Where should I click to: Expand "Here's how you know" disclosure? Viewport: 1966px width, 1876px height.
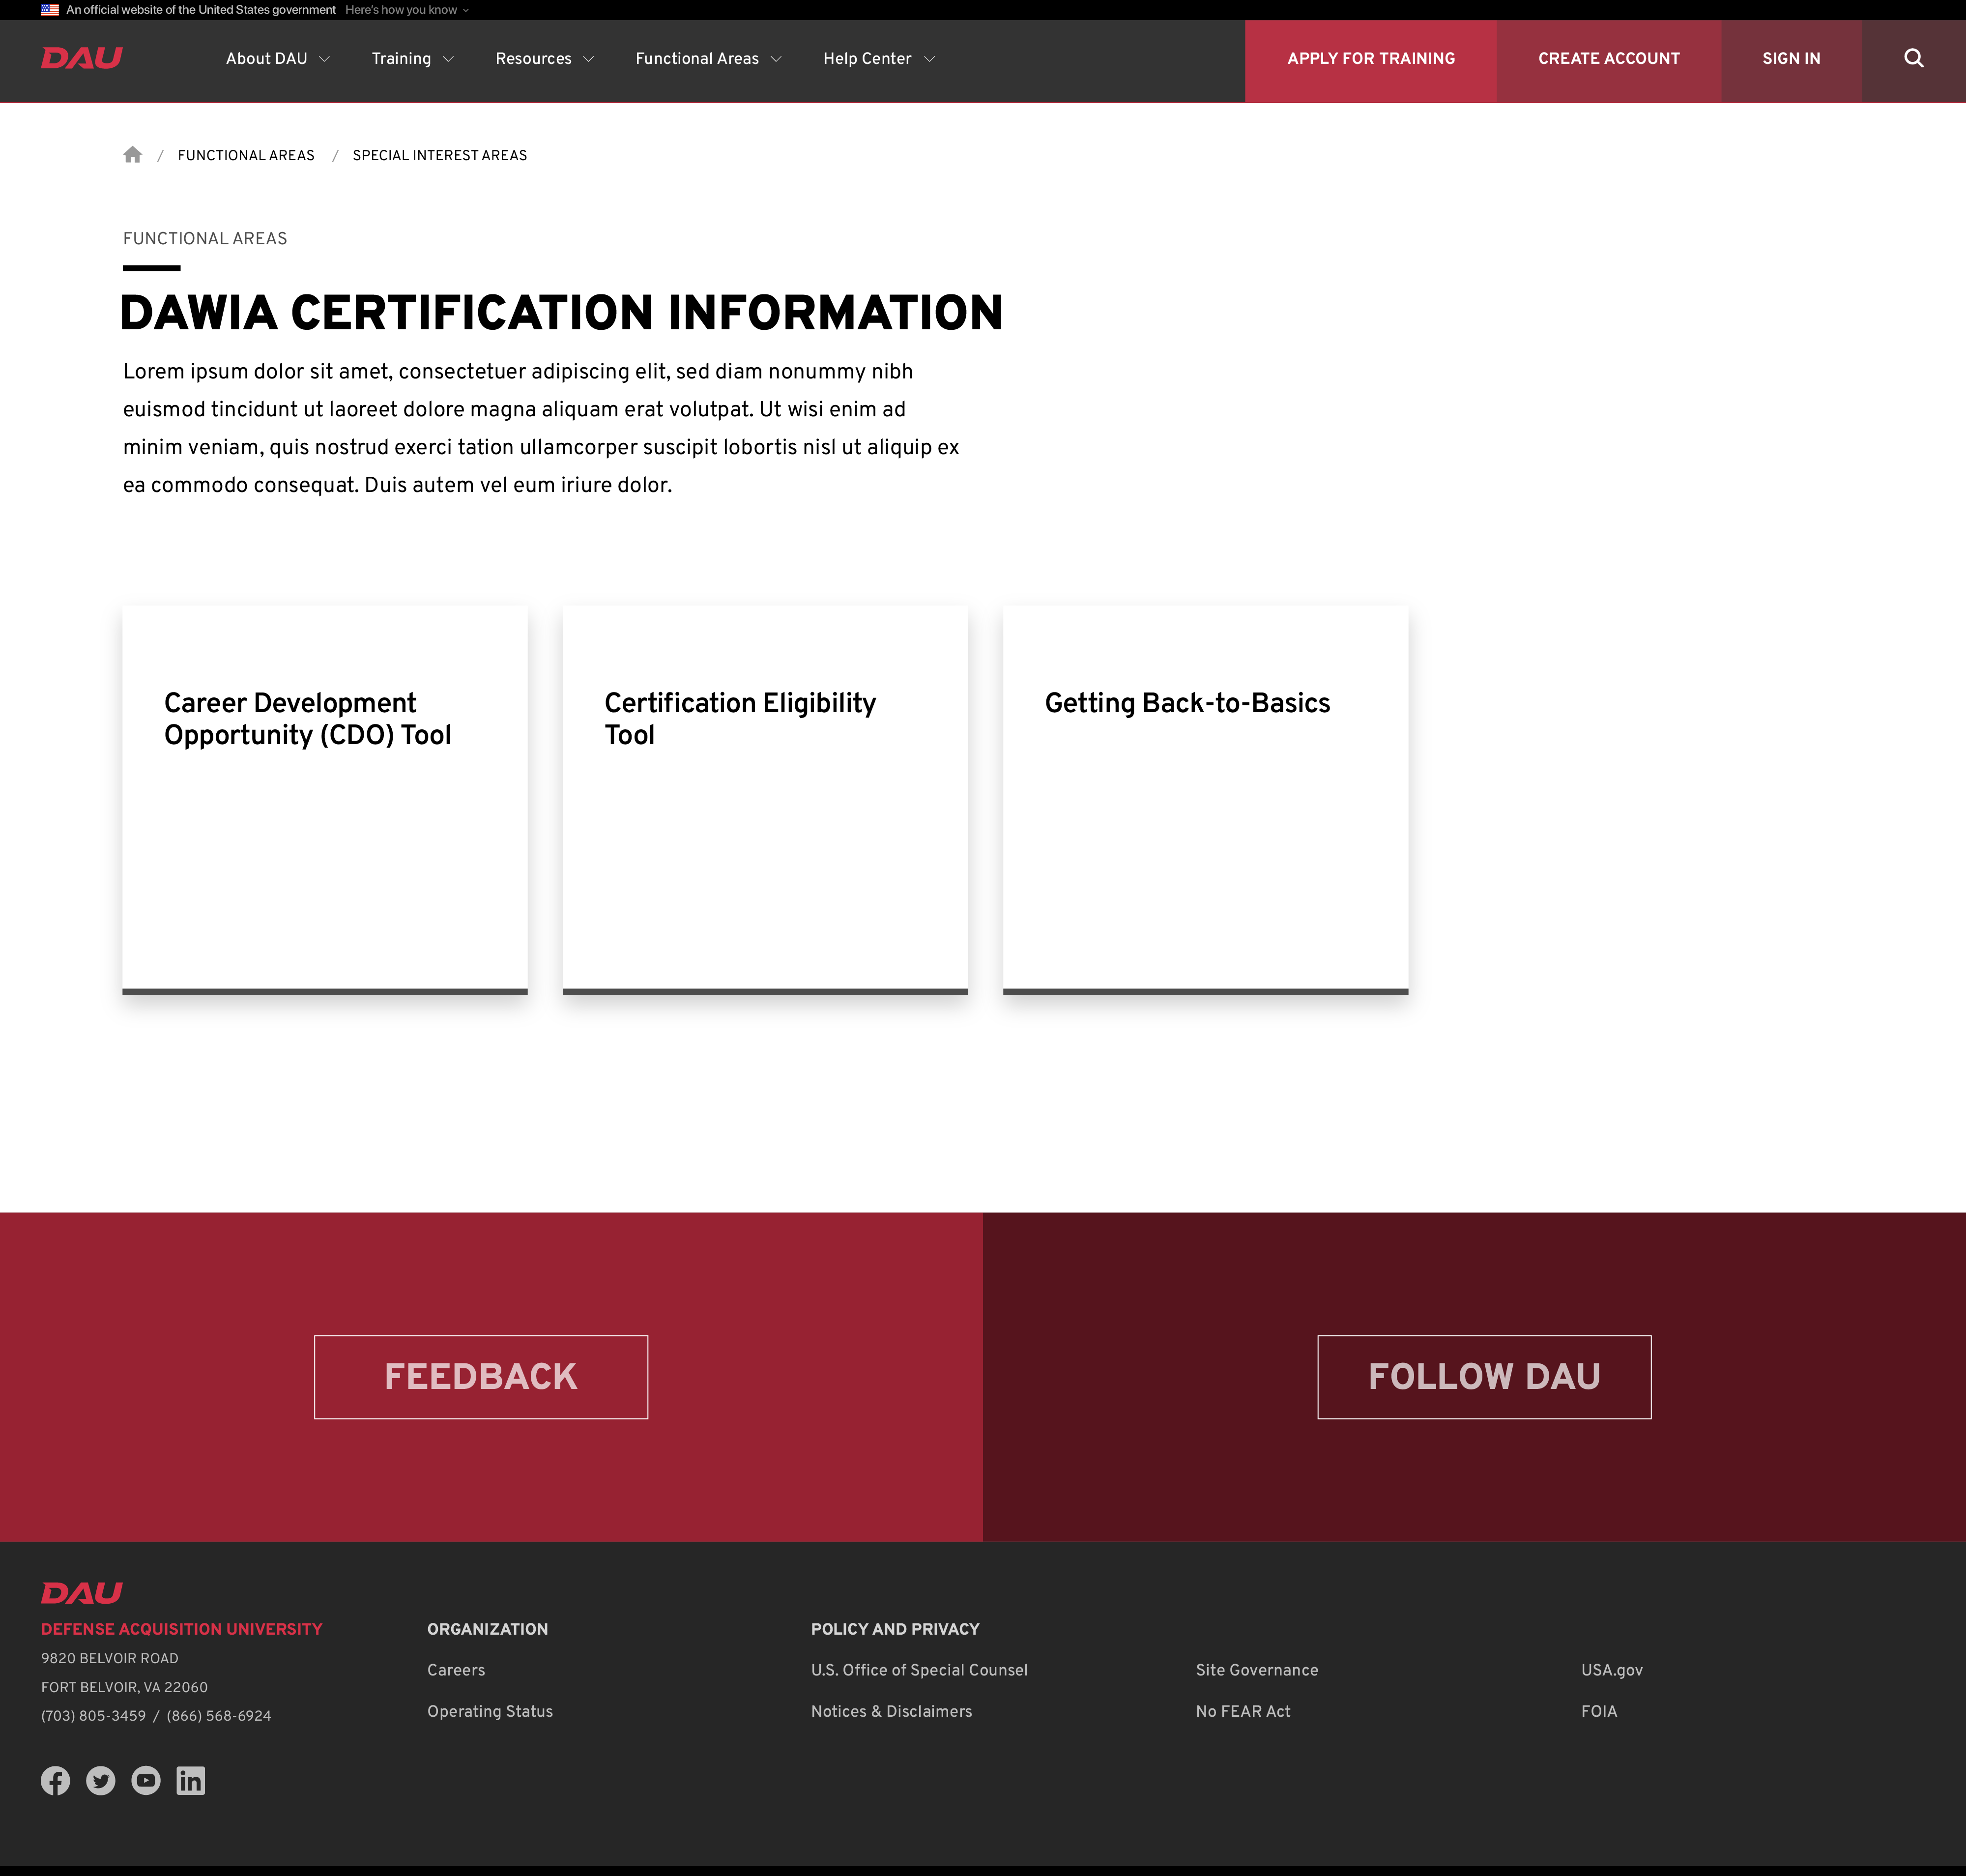point(407,10)
